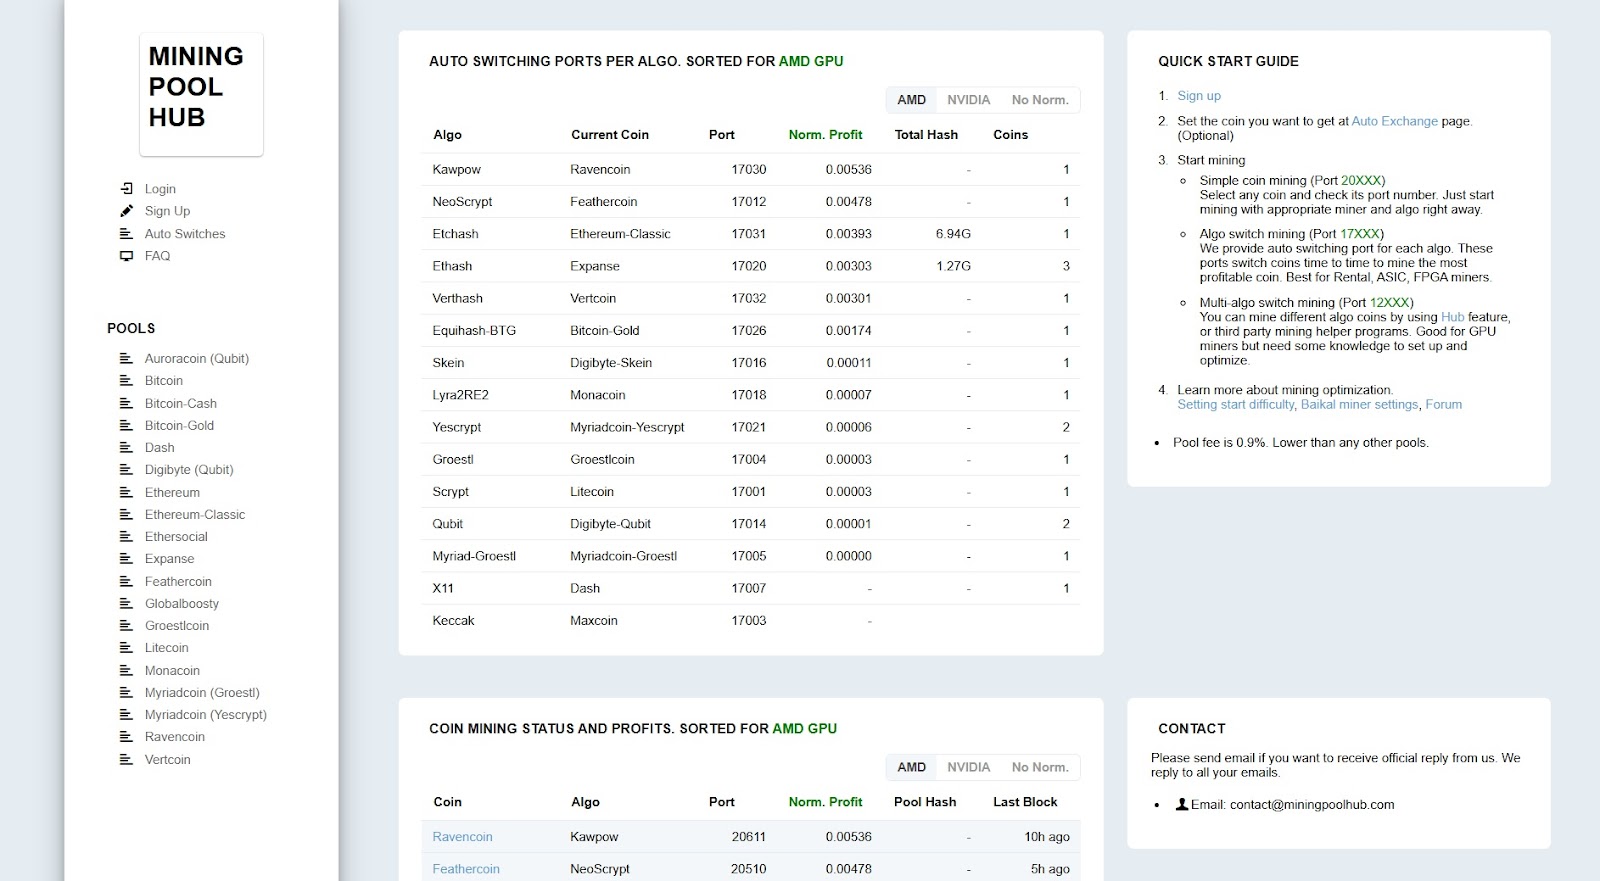
Task: Click the list icon beside Bitcoin-Cash
Action: (126, 403)
